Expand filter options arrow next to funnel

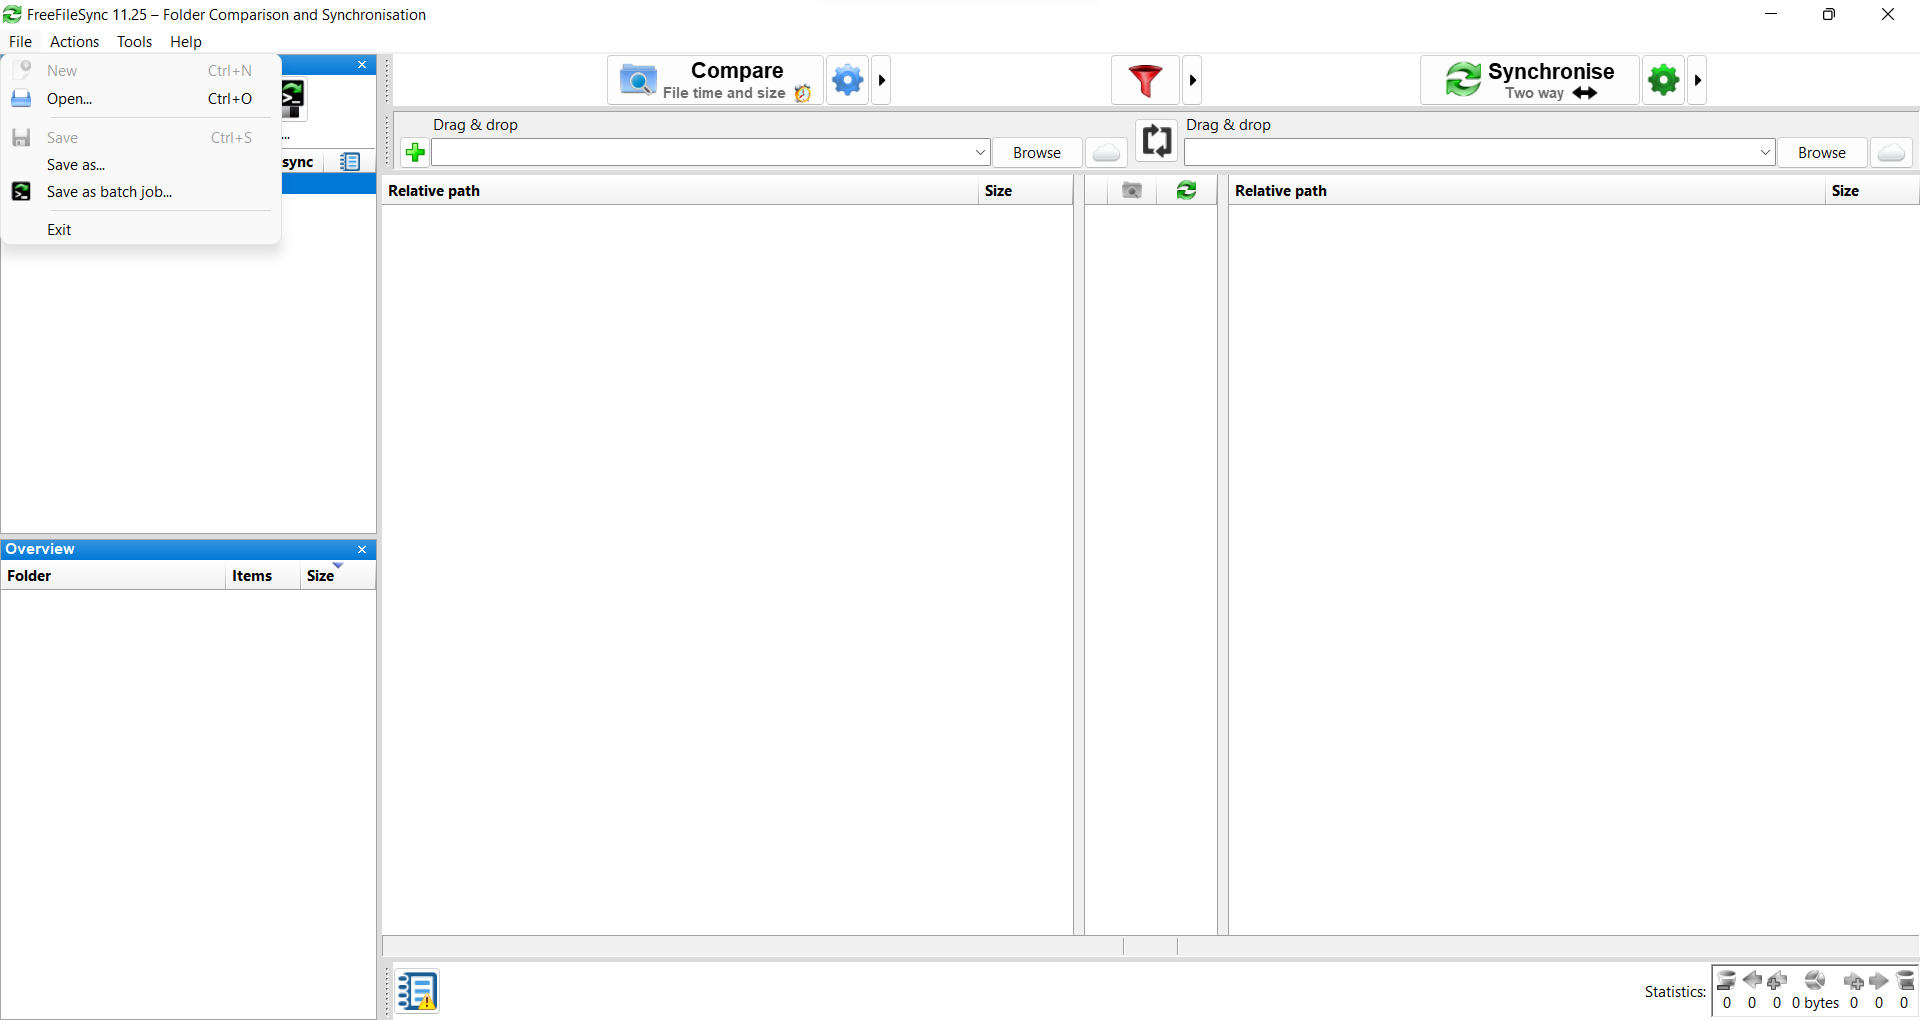pyautogui.click(x=1192, y=80)
